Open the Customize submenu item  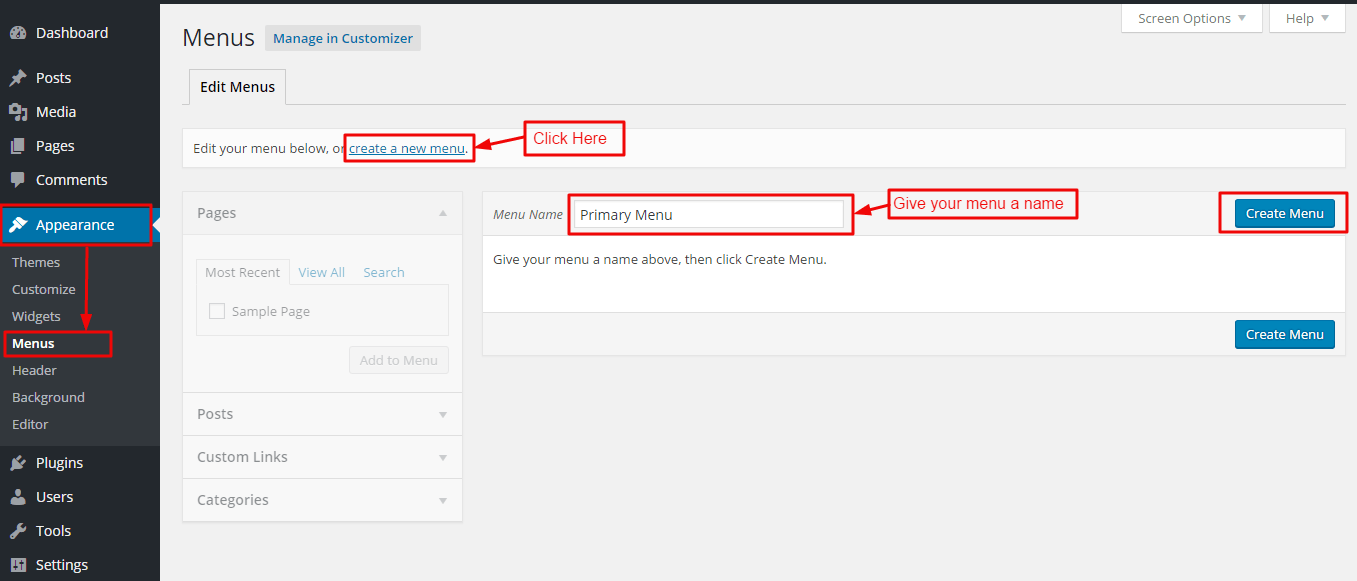[x=44, y=289]
